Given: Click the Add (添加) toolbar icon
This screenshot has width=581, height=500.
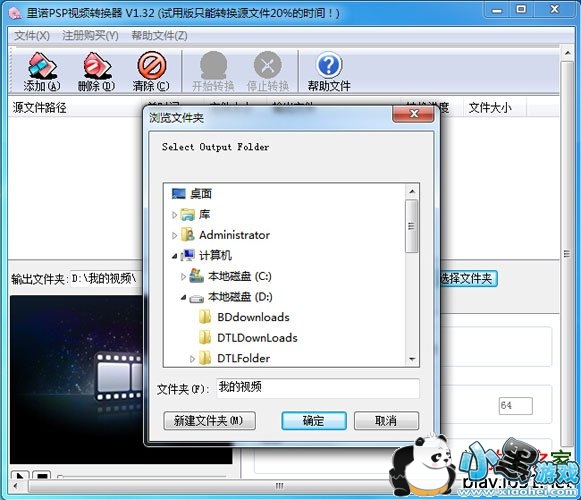Looking at the screenshot, I should pyautogui.click(x=42, y=72).
